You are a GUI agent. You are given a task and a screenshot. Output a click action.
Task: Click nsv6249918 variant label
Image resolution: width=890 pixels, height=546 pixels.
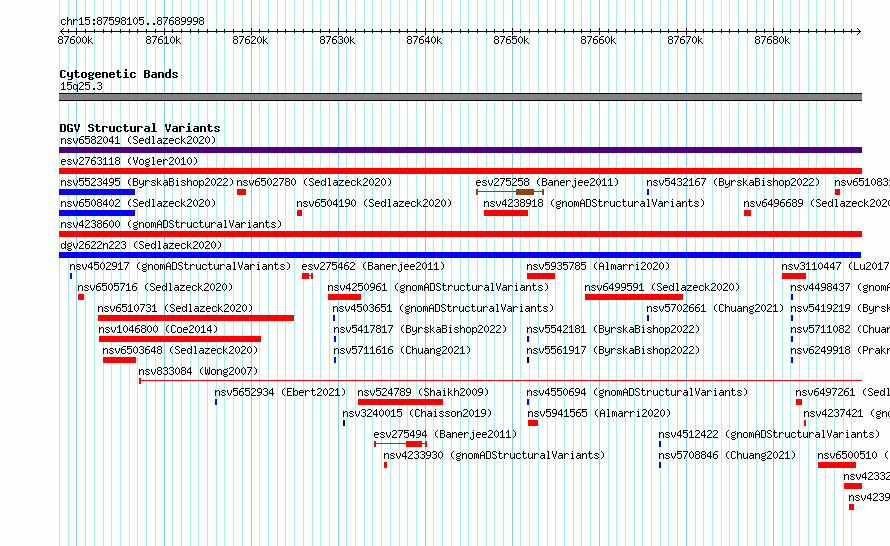pyautogui.click(x=839, y=350)
